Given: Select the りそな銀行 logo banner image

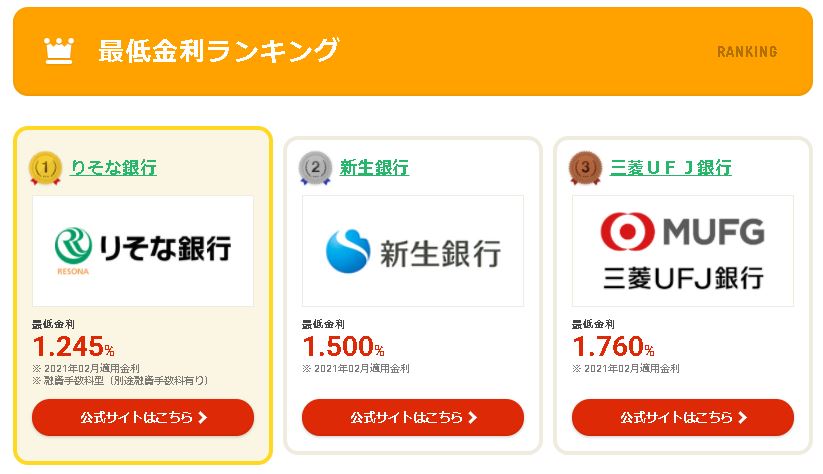Looking at the screenshot, I should (143, 251).
